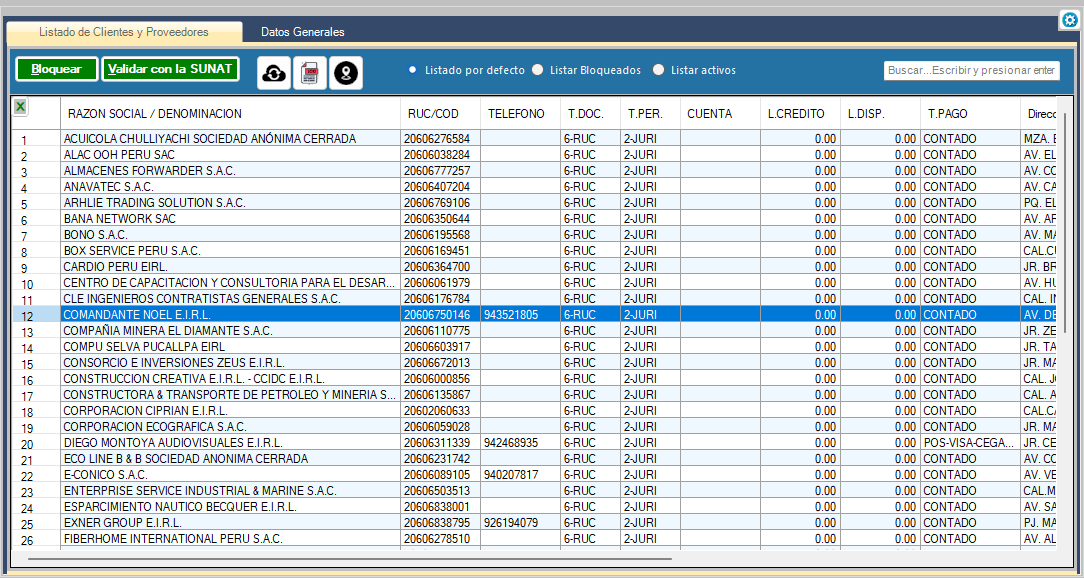Click the horizontal scrollbar under the table
This screenshot has height=578, width=1084.
[x=349, y=558]
